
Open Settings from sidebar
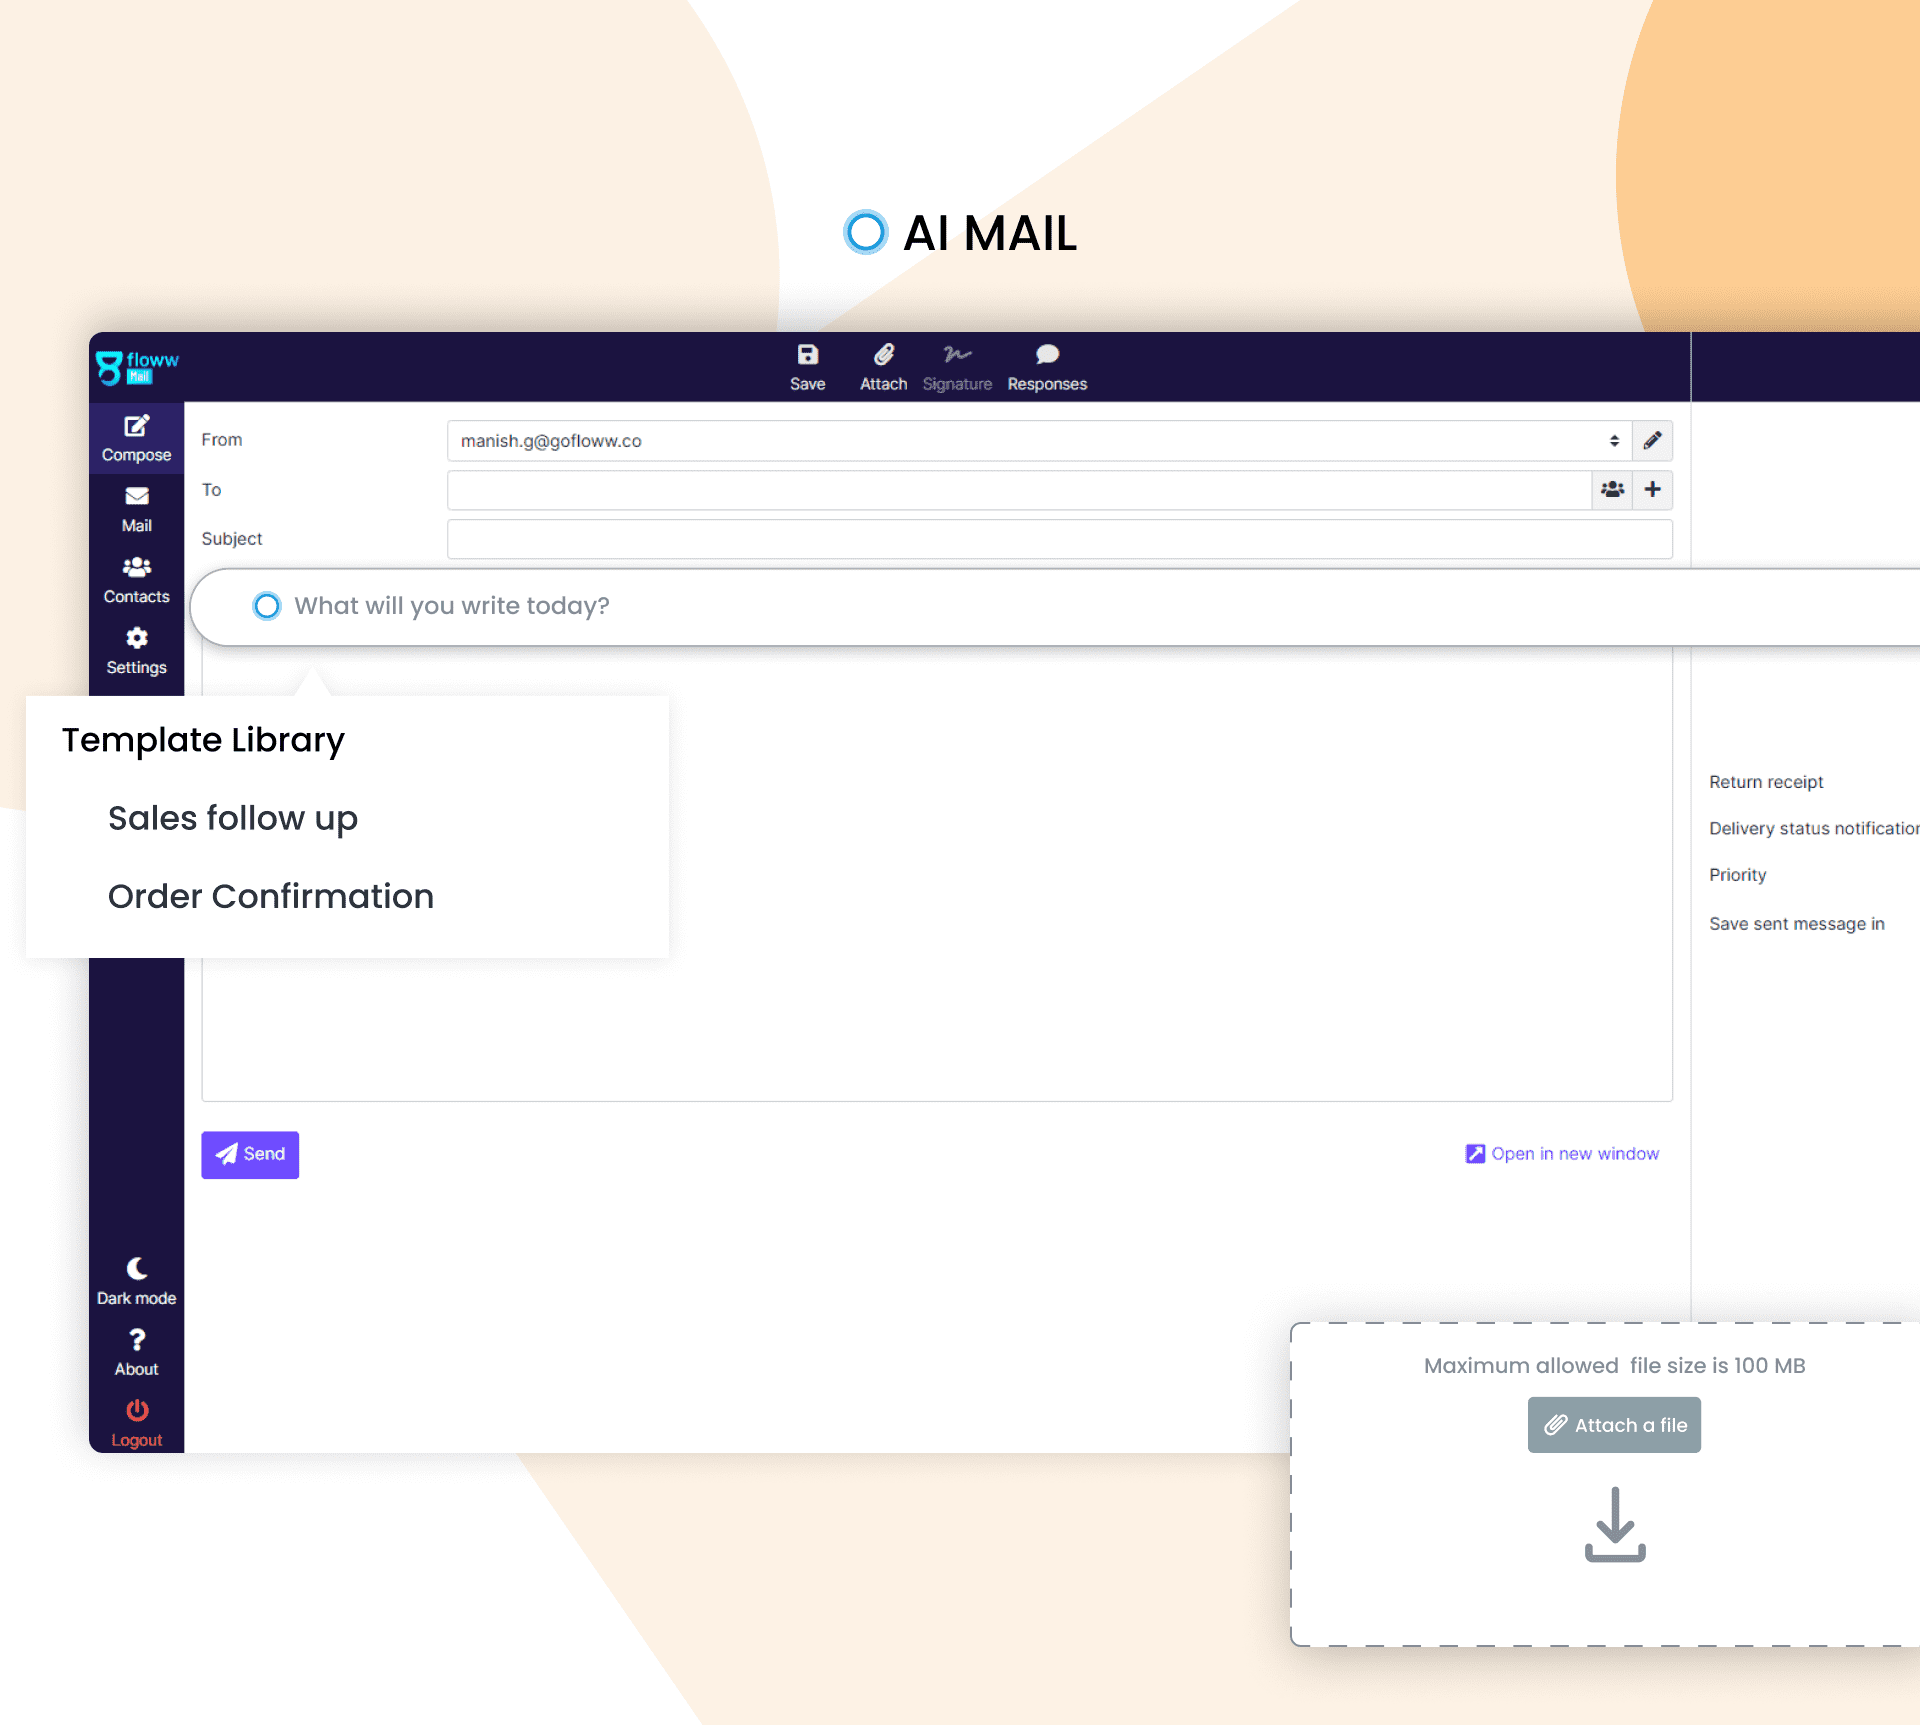point(133,649)
